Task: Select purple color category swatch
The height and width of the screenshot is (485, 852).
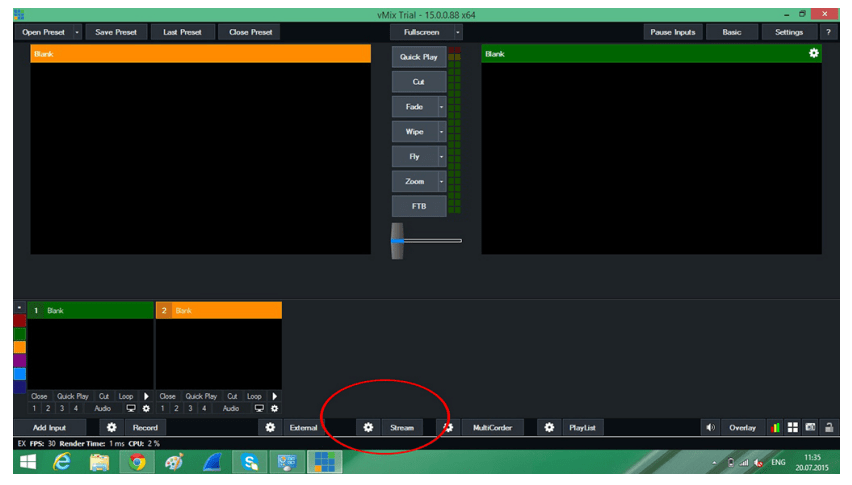Action: [20, 360]
